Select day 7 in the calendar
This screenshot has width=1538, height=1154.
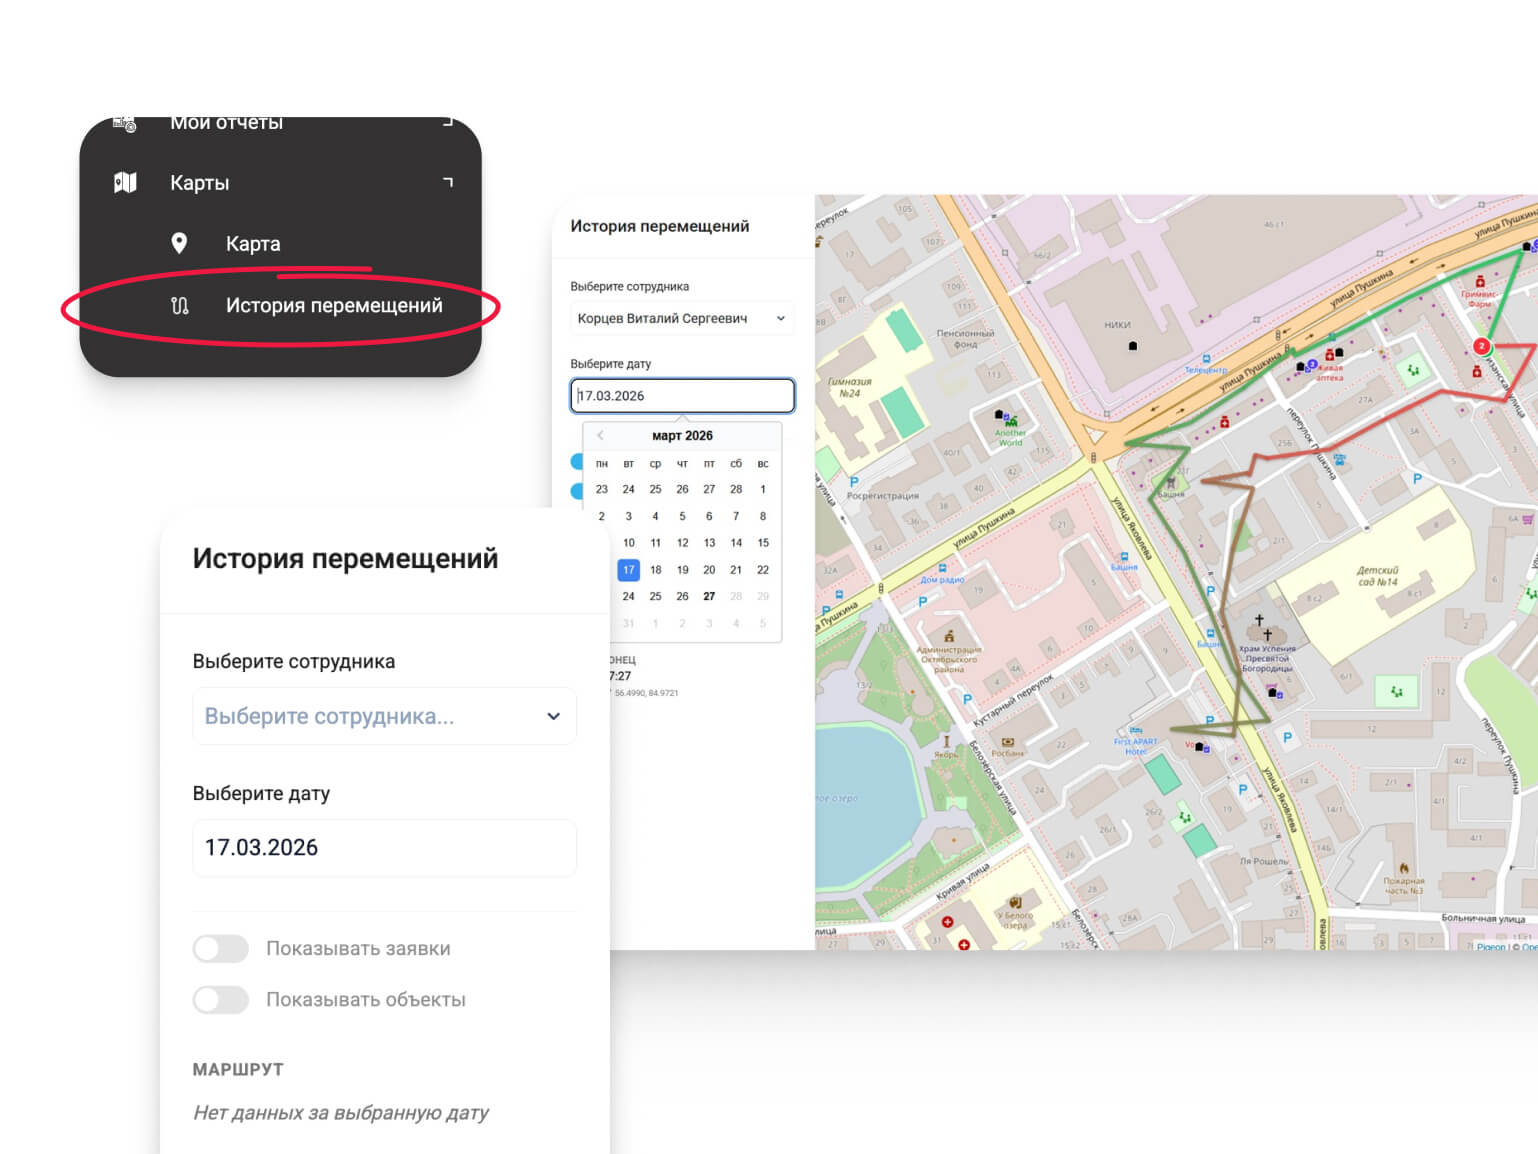point(736,516)
